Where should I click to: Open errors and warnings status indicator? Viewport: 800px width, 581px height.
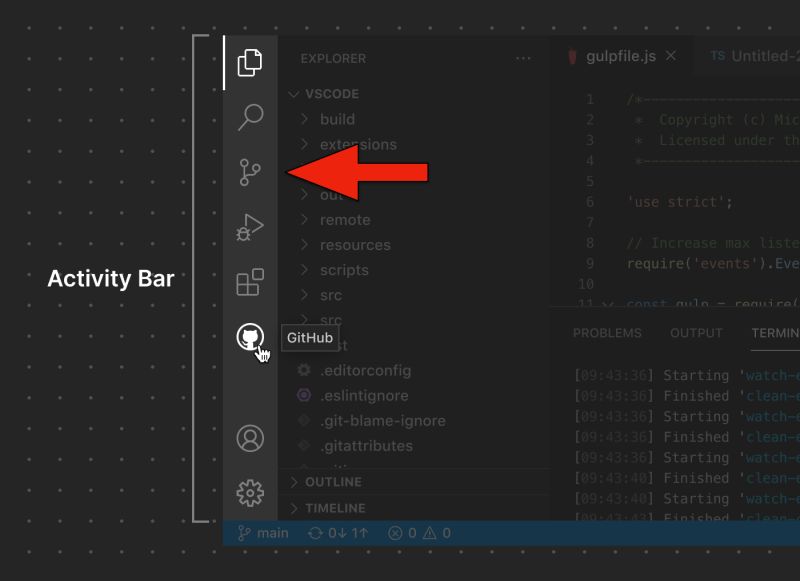pos(419,533)
